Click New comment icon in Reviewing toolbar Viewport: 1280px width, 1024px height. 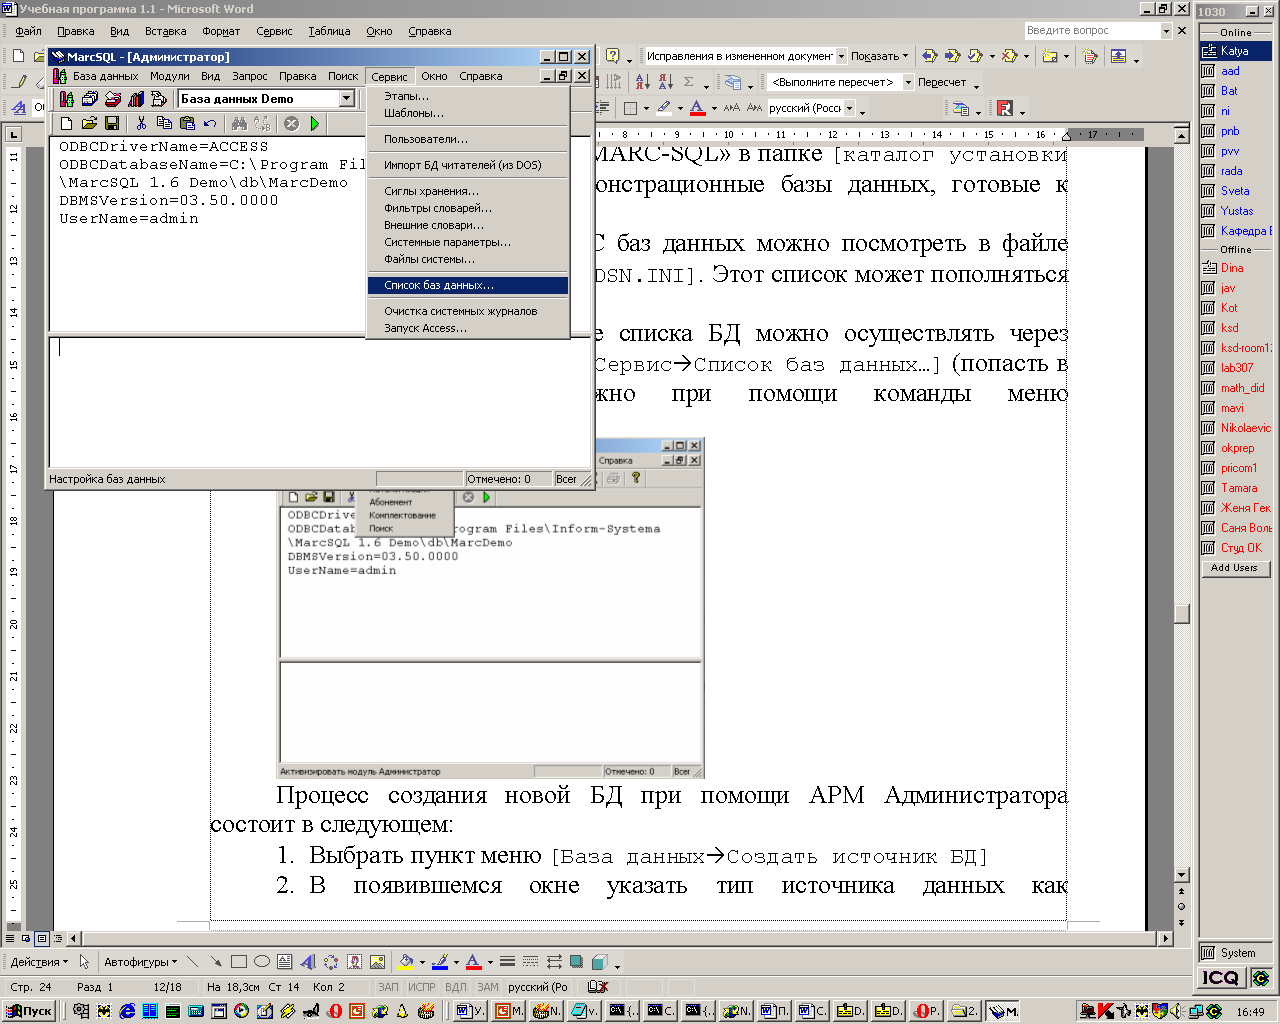click(x=1049, y=56)
